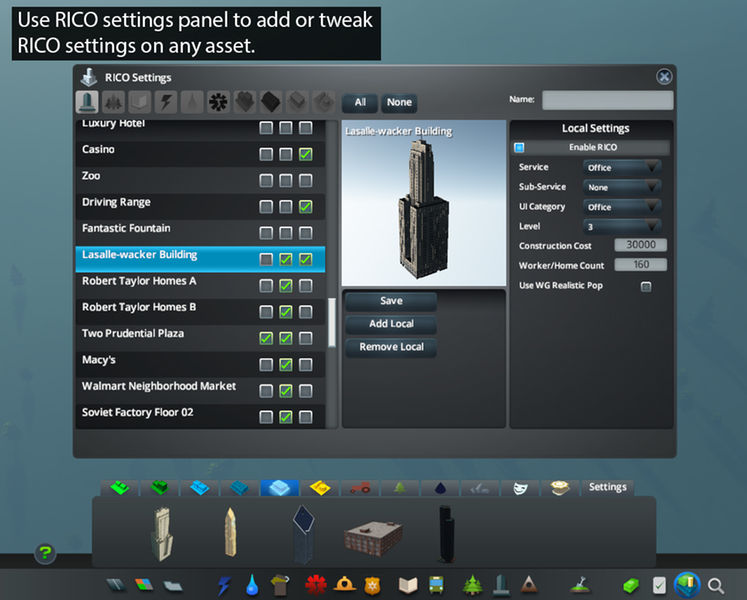Toggle the first checkbox for Two Prudential Plaza
Viewport: 747px width, 600px height.
pyautogui.click(x=266, y=338)
